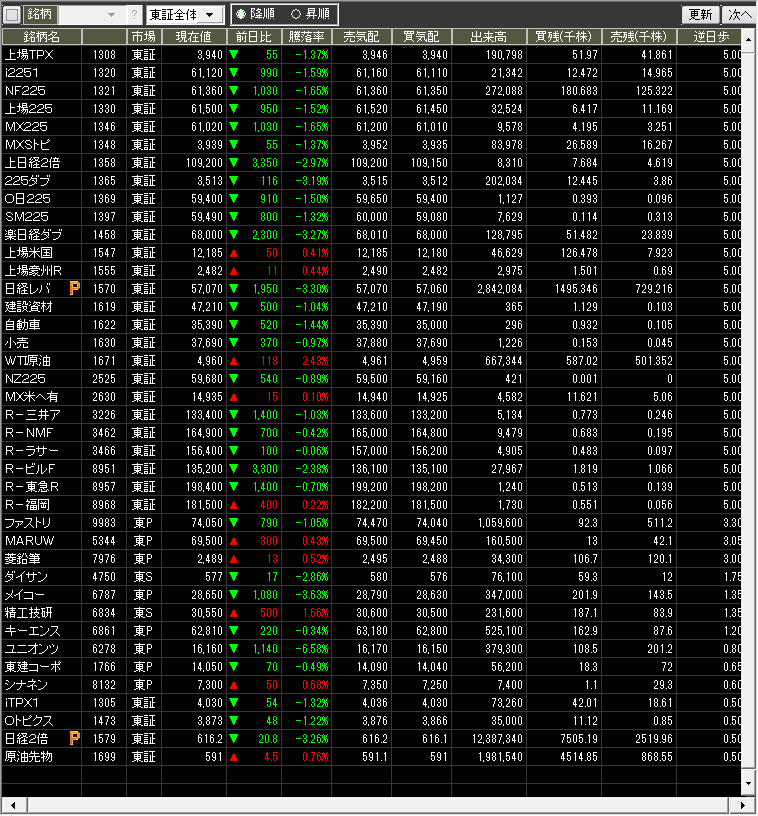Click the orange P icon beside 日経レバ
Viewport: 758px width, 816px height.
(x=74, y=288)
